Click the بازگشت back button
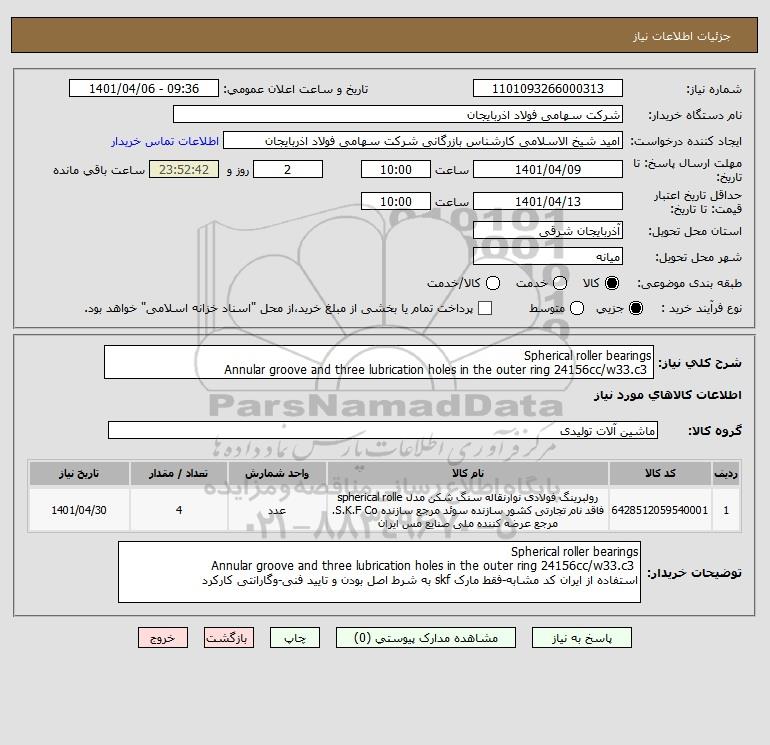The width and height of the screenshot is (770, 745). tap(229, 637)
